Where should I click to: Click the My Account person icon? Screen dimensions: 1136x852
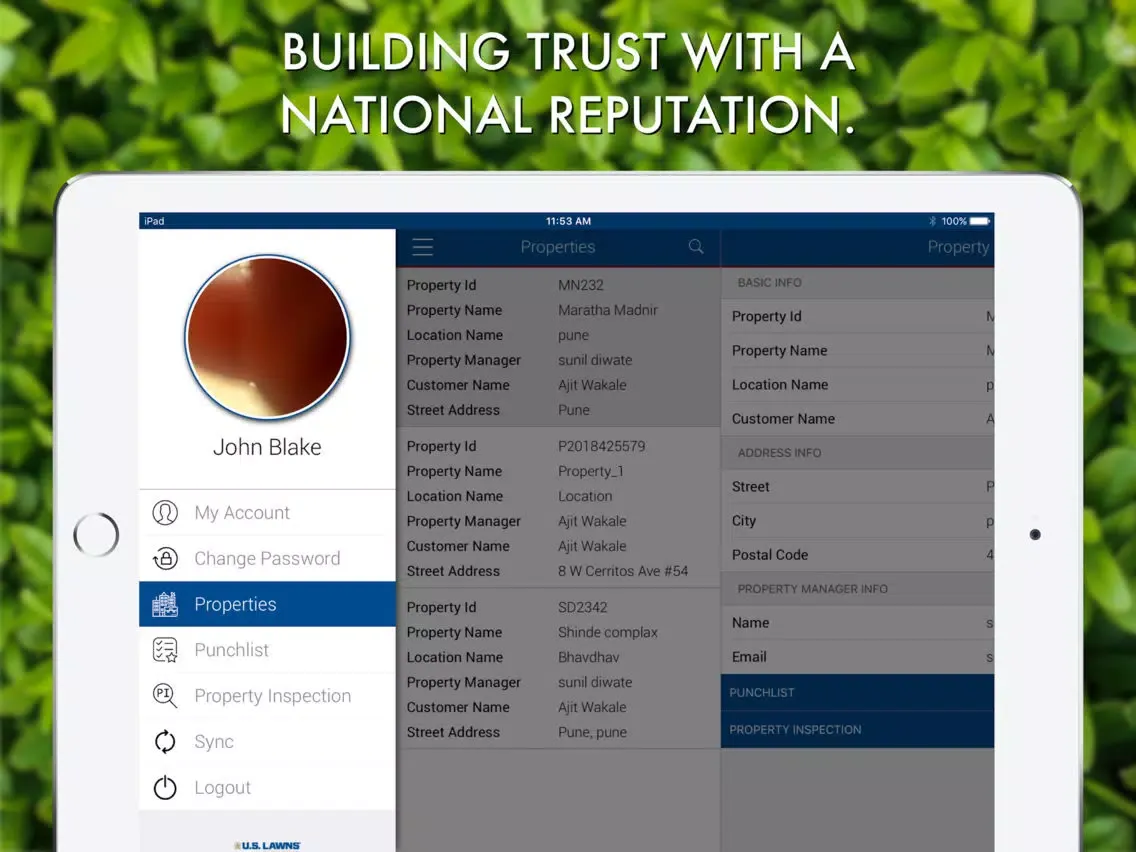(165, 513)
